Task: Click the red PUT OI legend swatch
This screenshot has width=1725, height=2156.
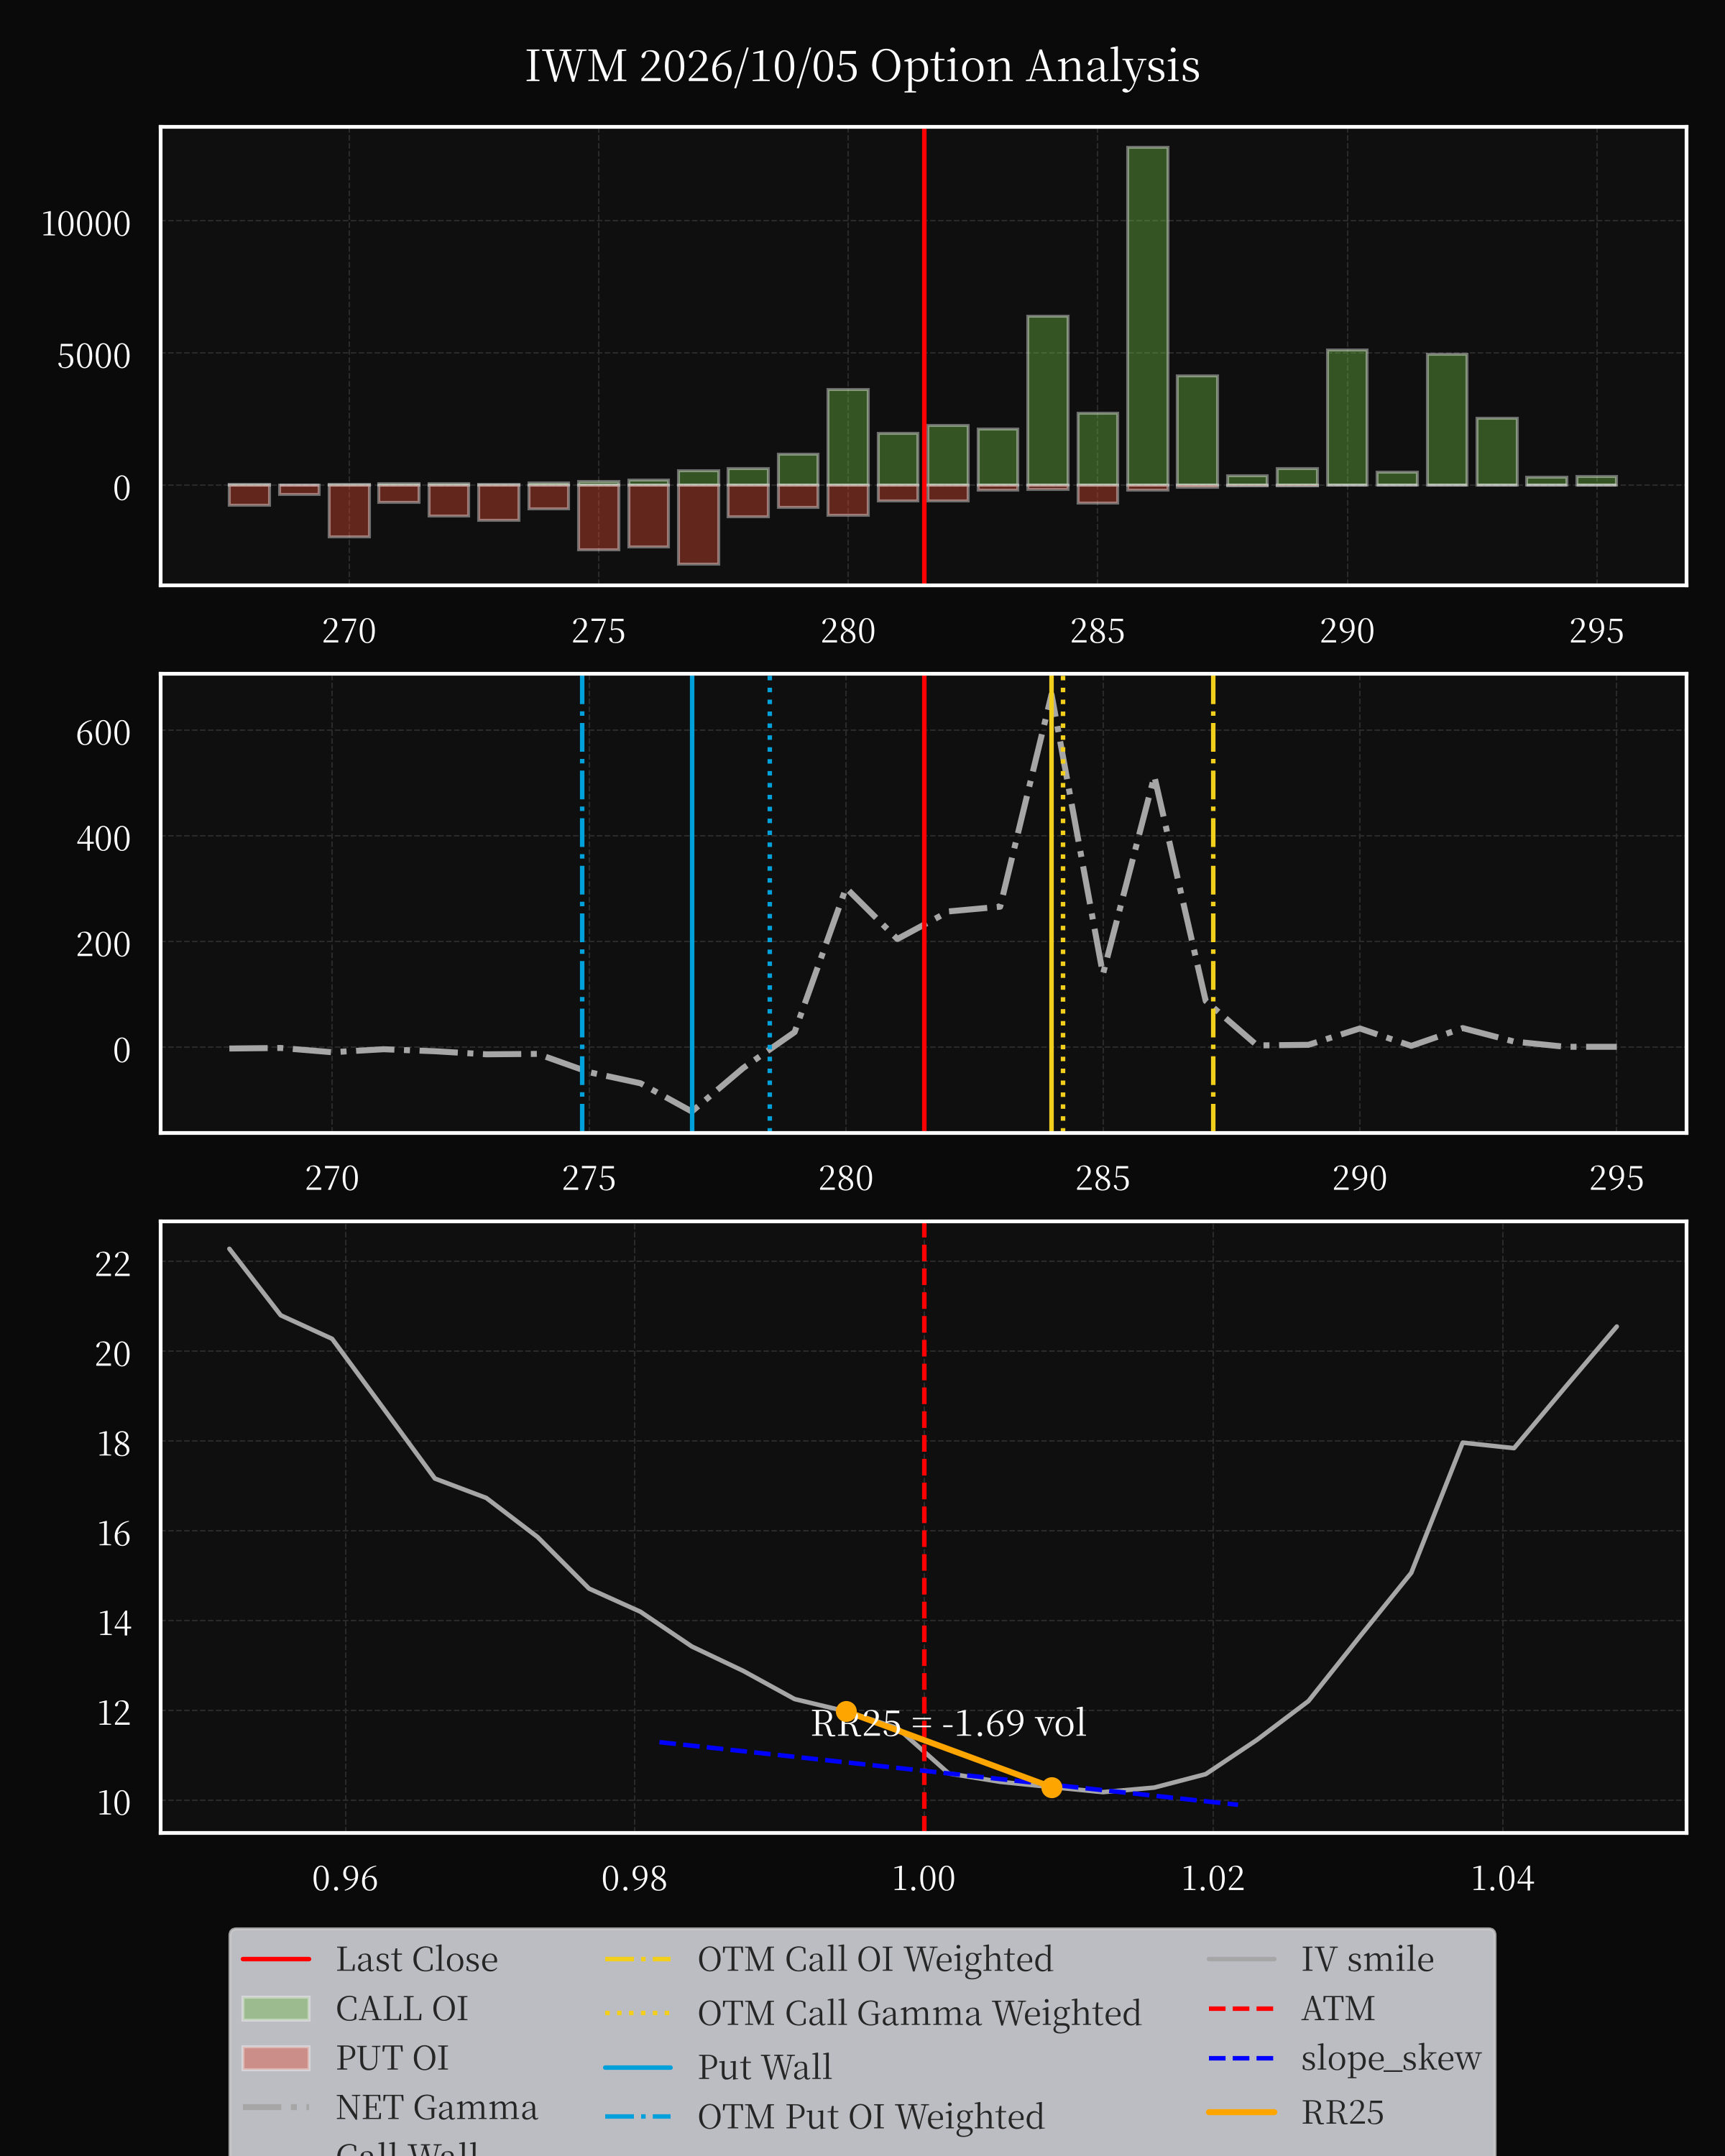Action: coord(276,2058)
